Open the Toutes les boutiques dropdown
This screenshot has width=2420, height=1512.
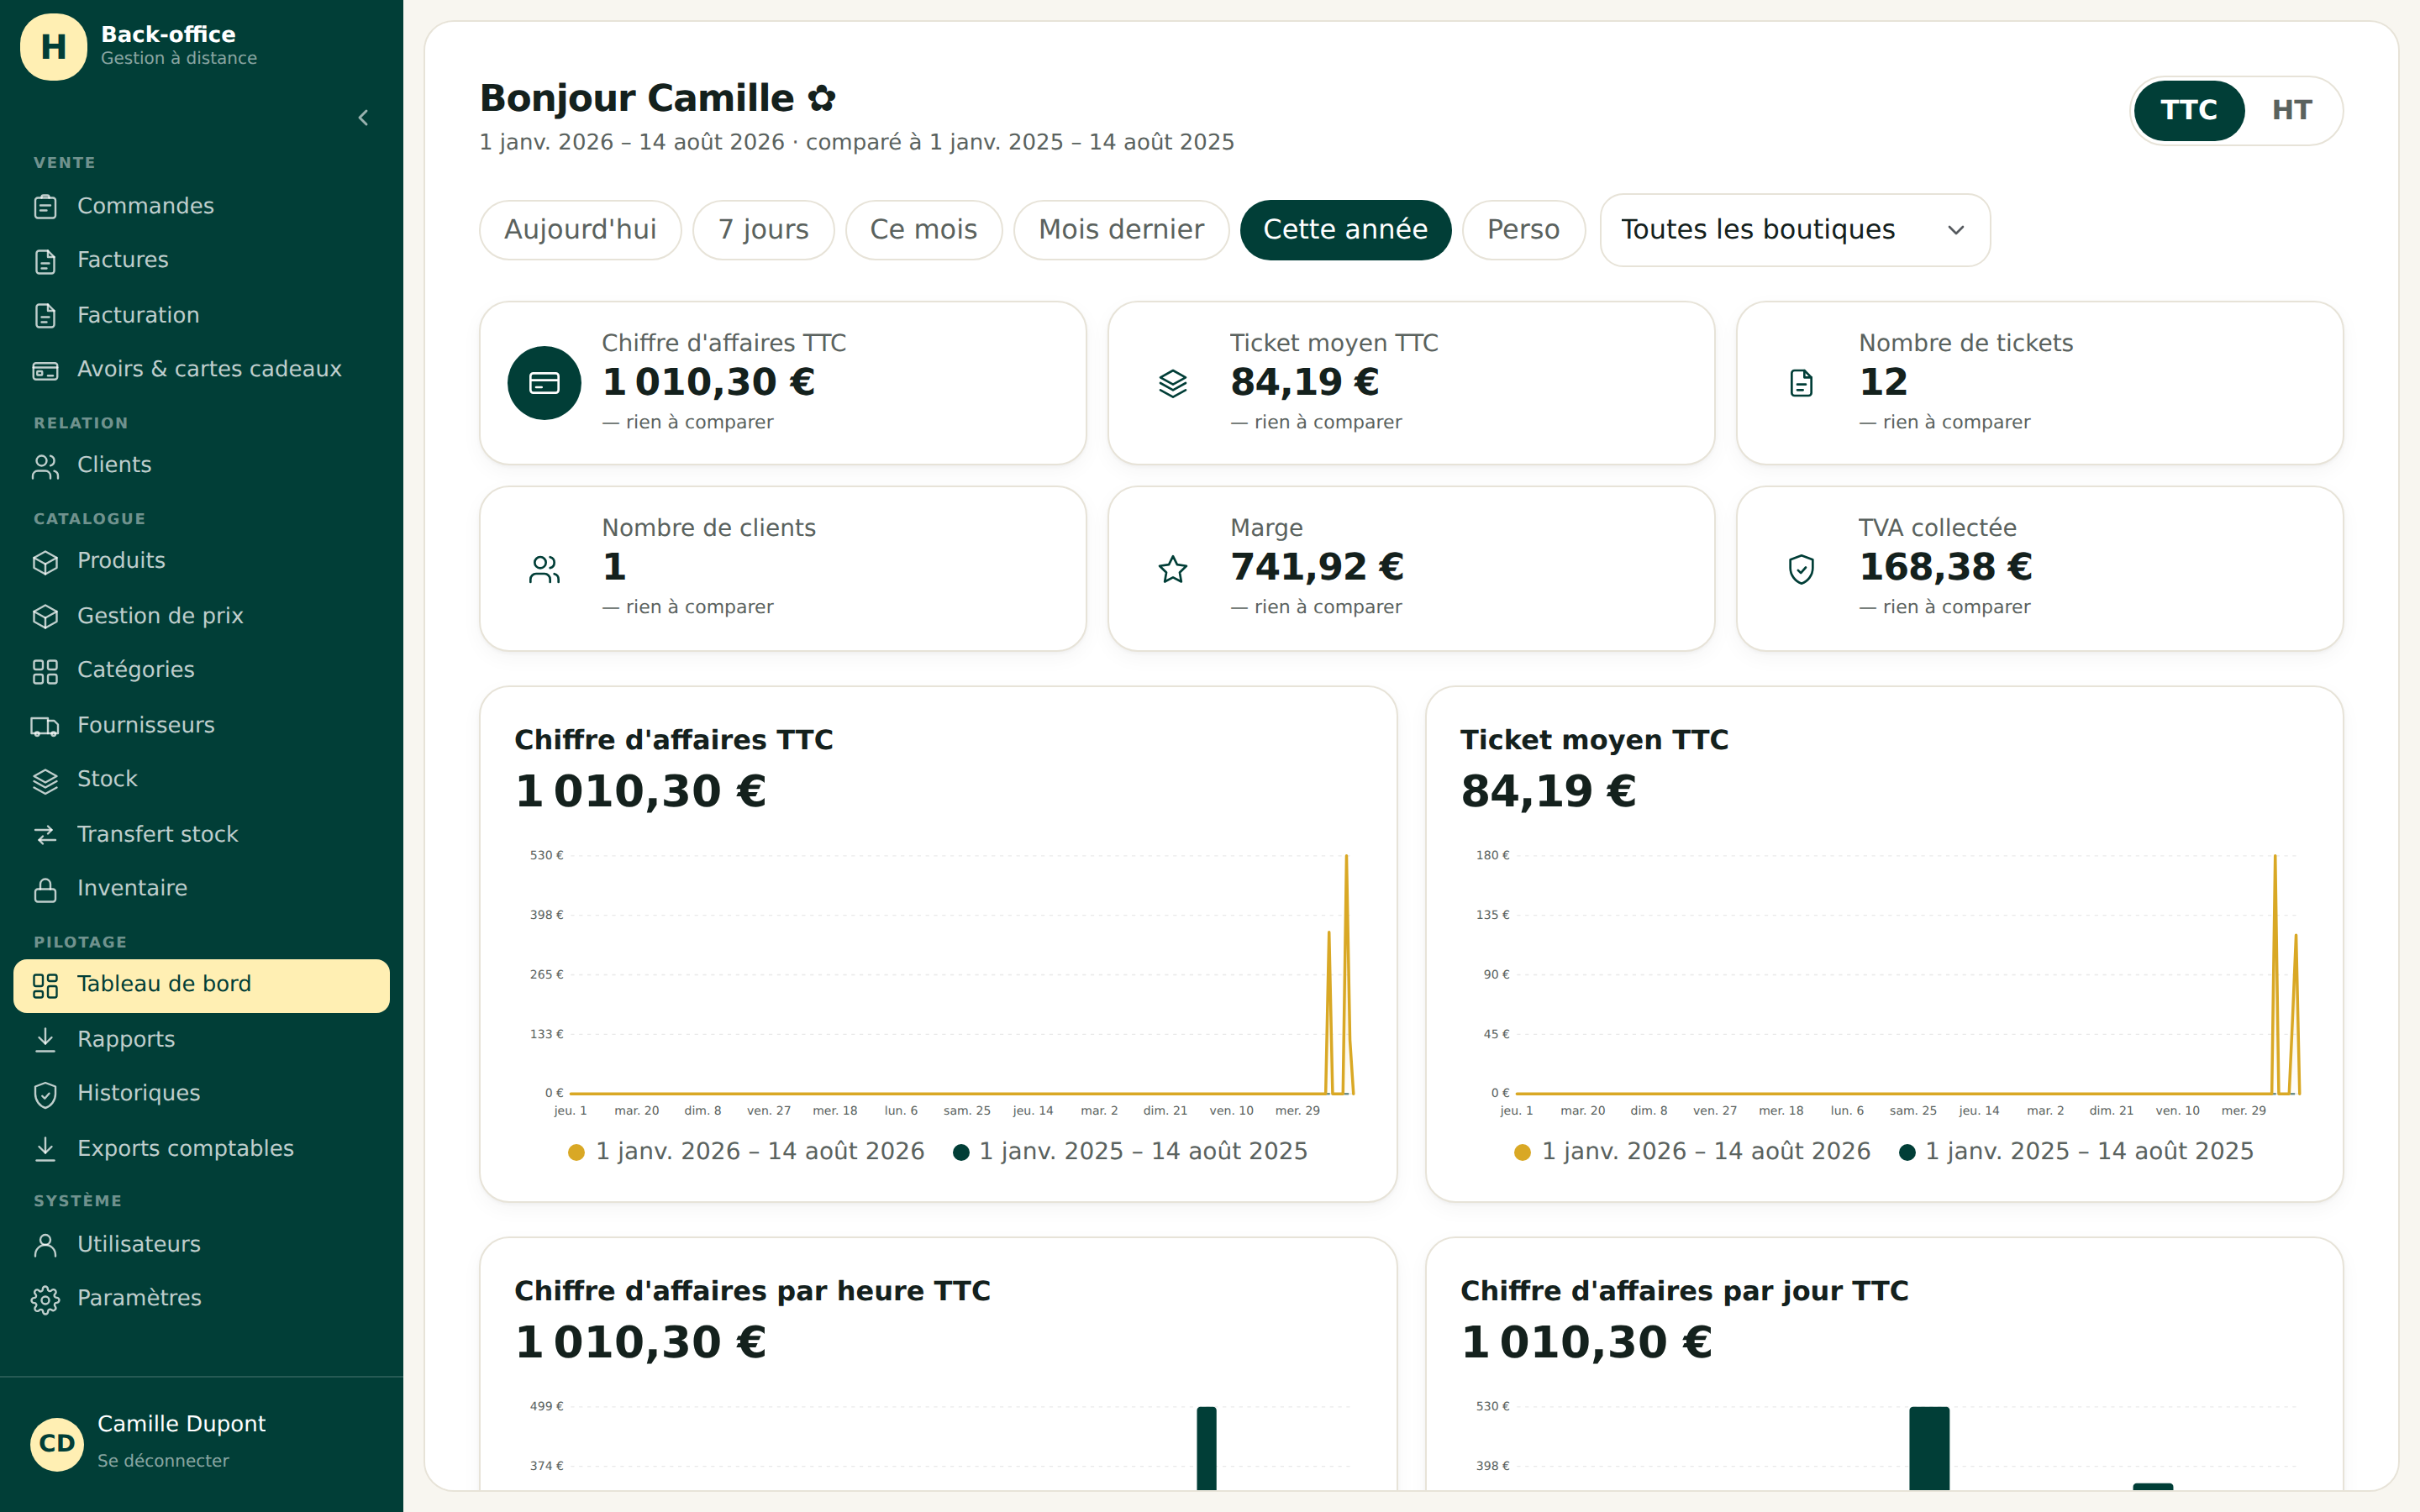pos(1795,230)
